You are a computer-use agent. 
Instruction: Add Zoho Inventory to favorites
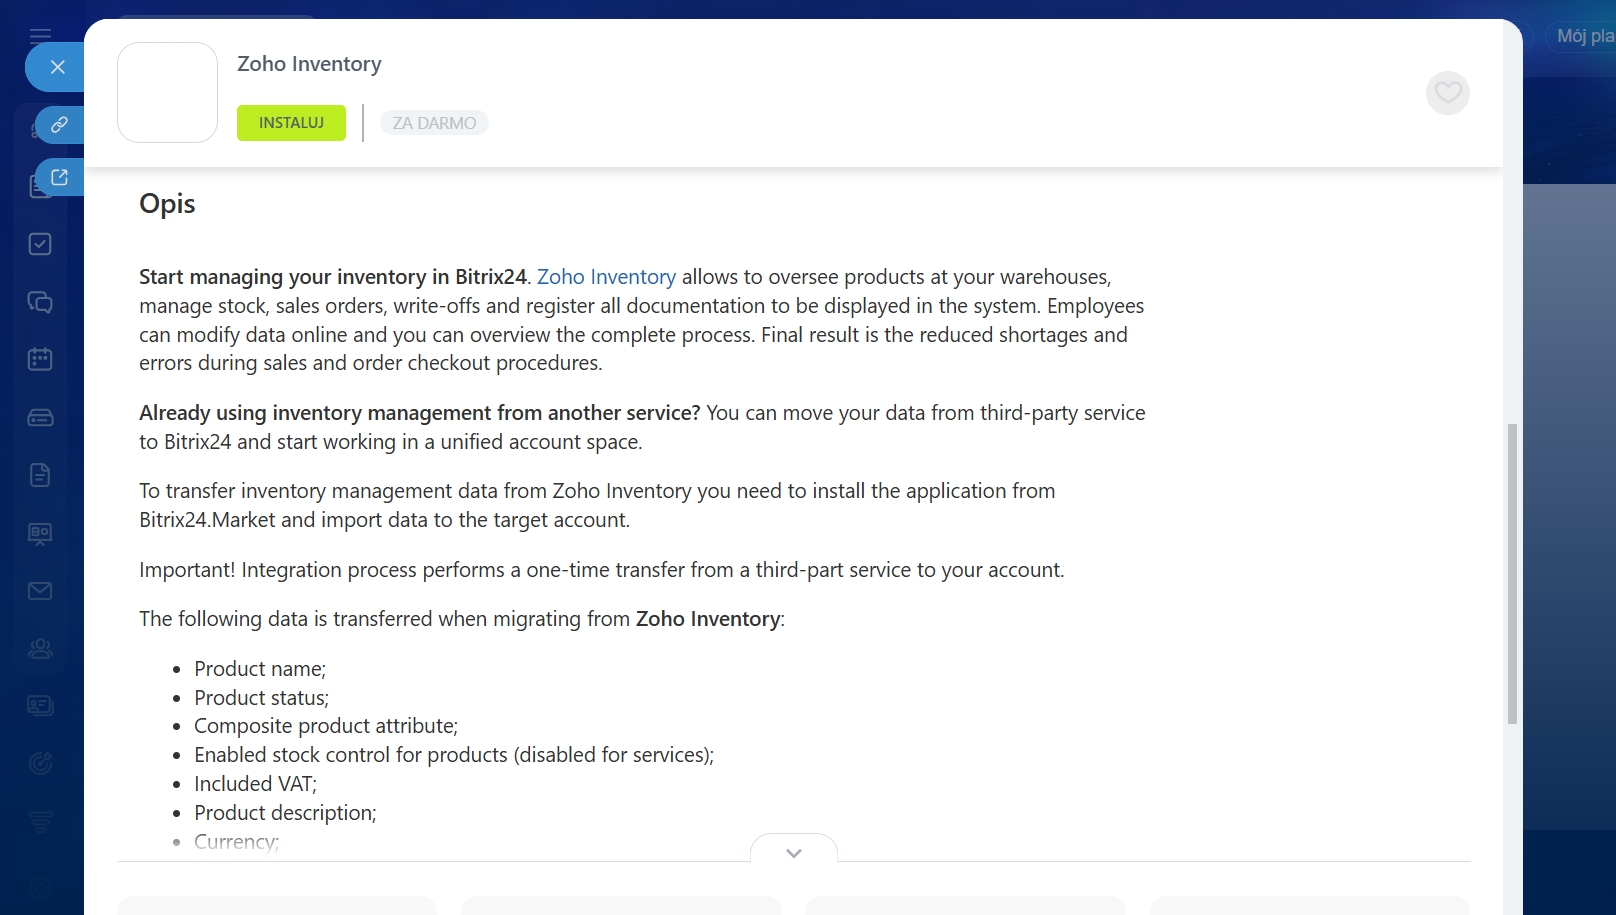[1447, 93]
